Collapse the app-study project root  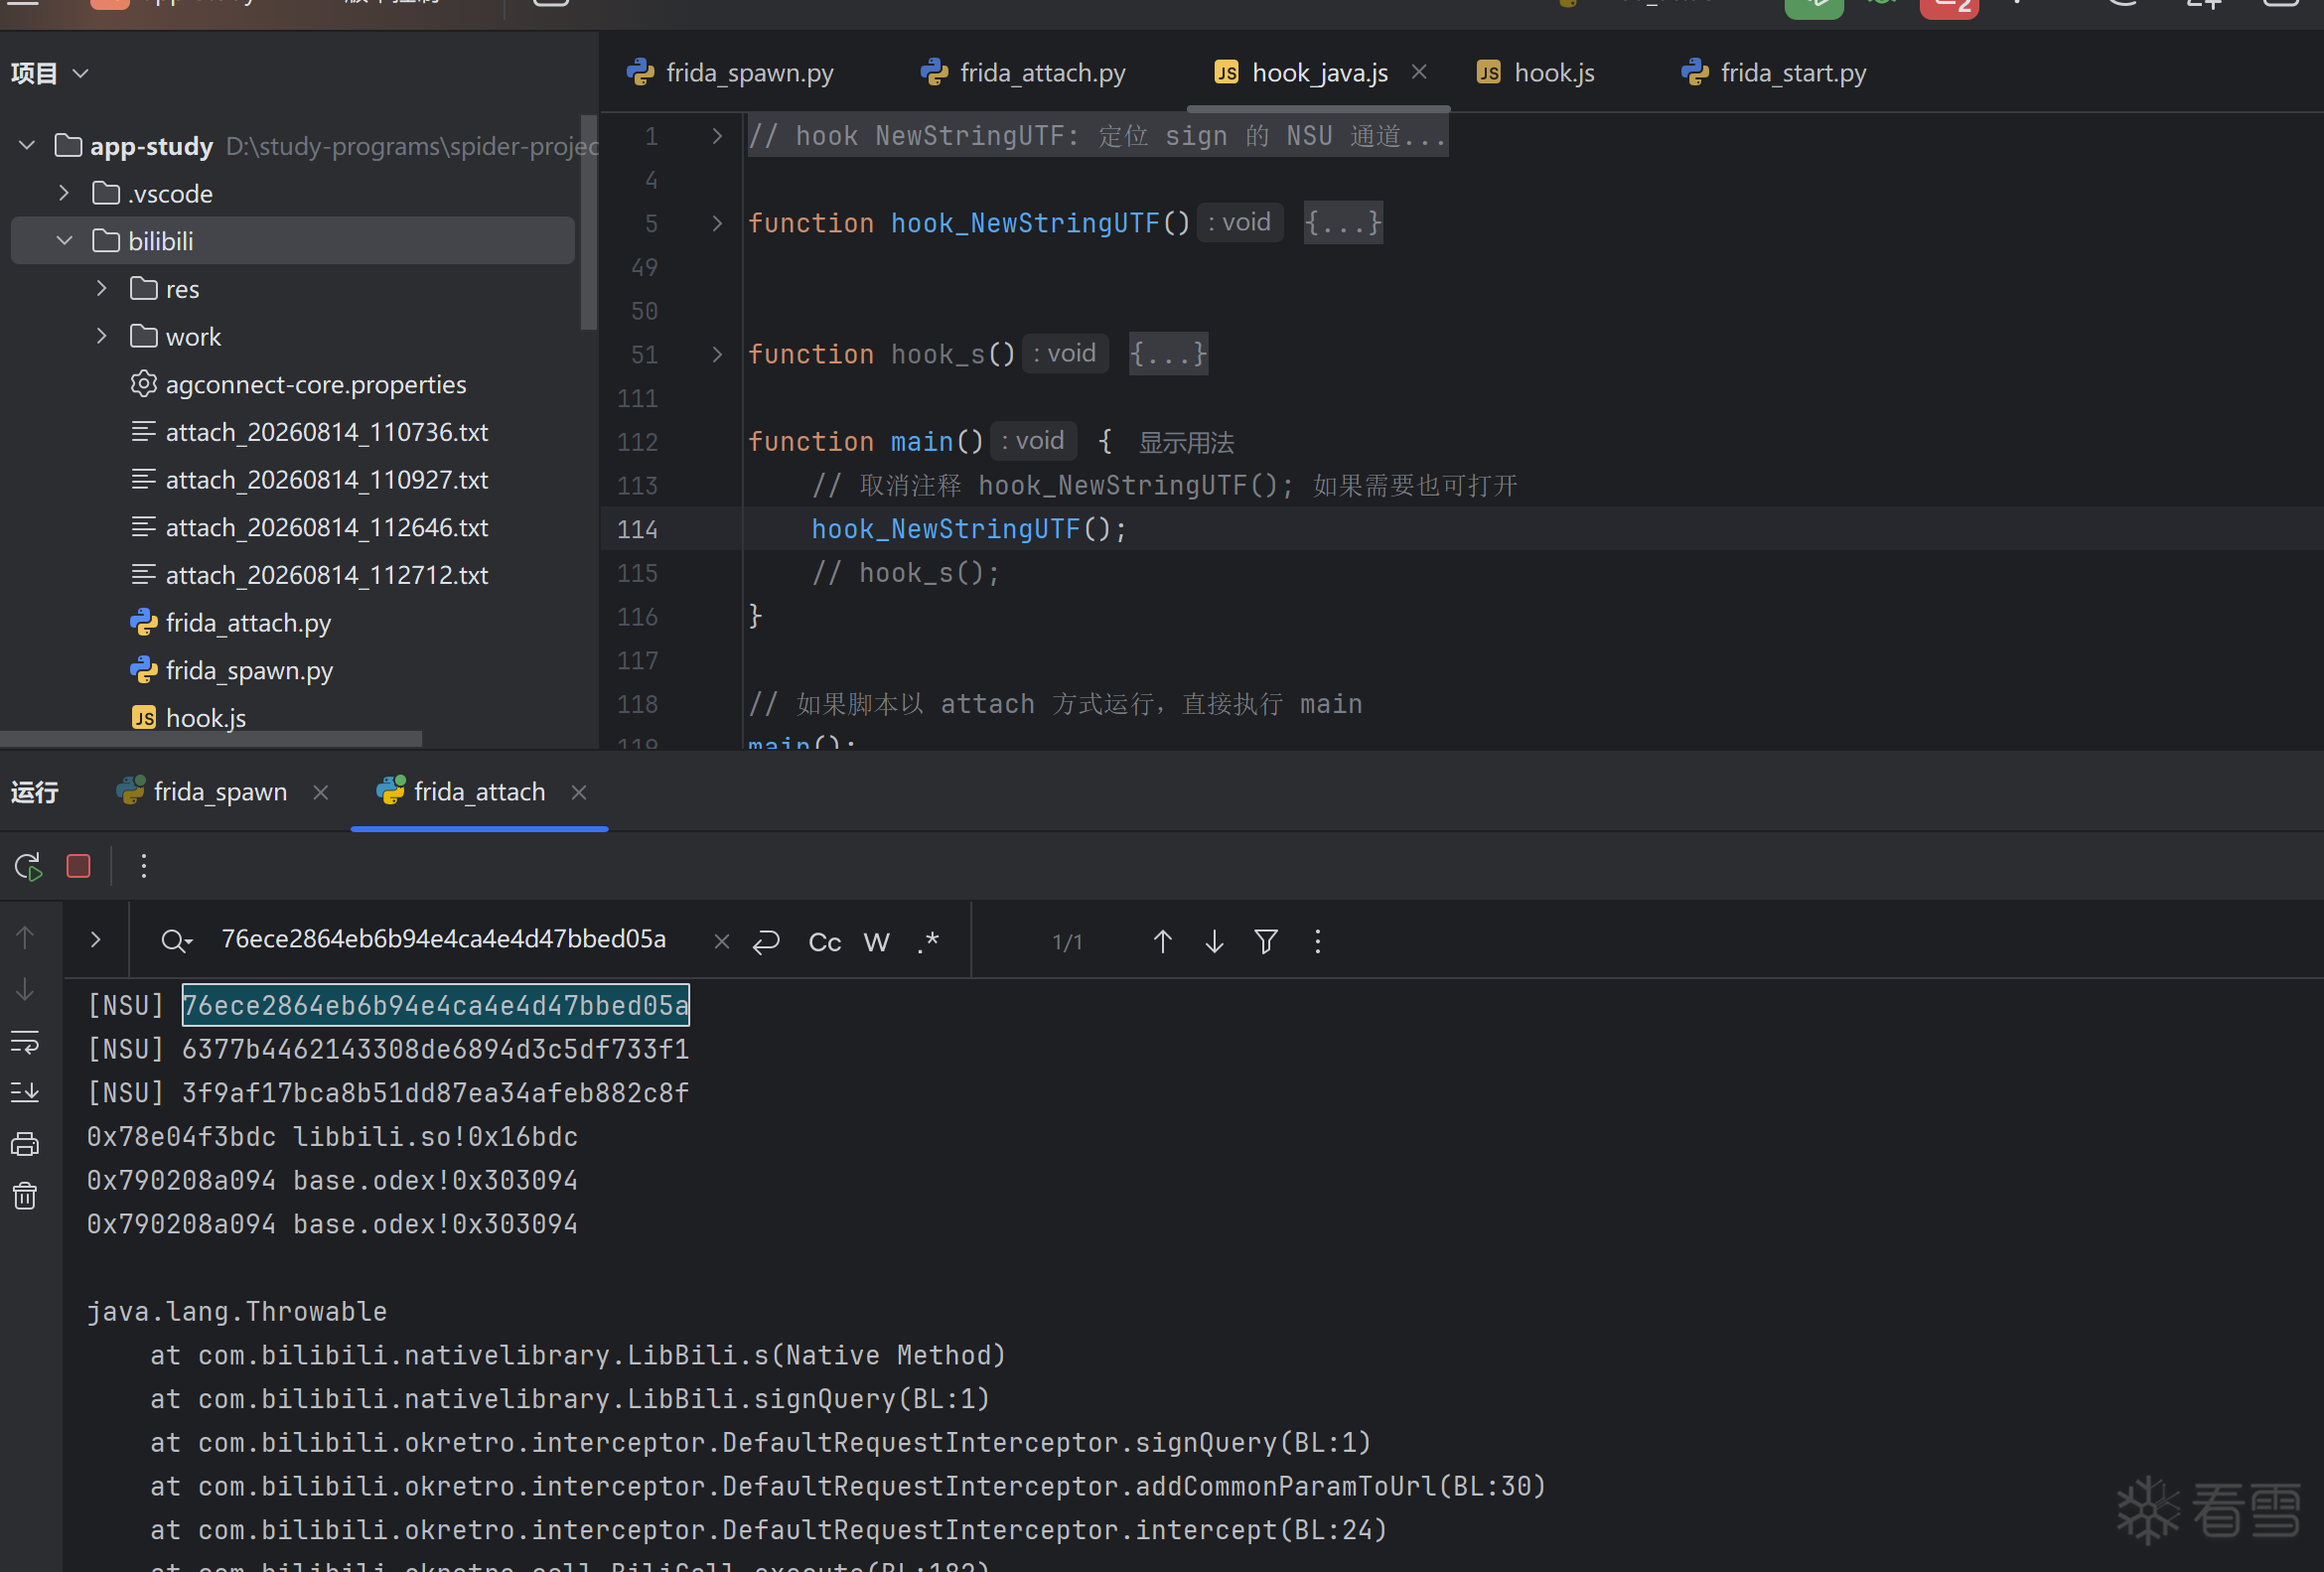tap(27, 146)
